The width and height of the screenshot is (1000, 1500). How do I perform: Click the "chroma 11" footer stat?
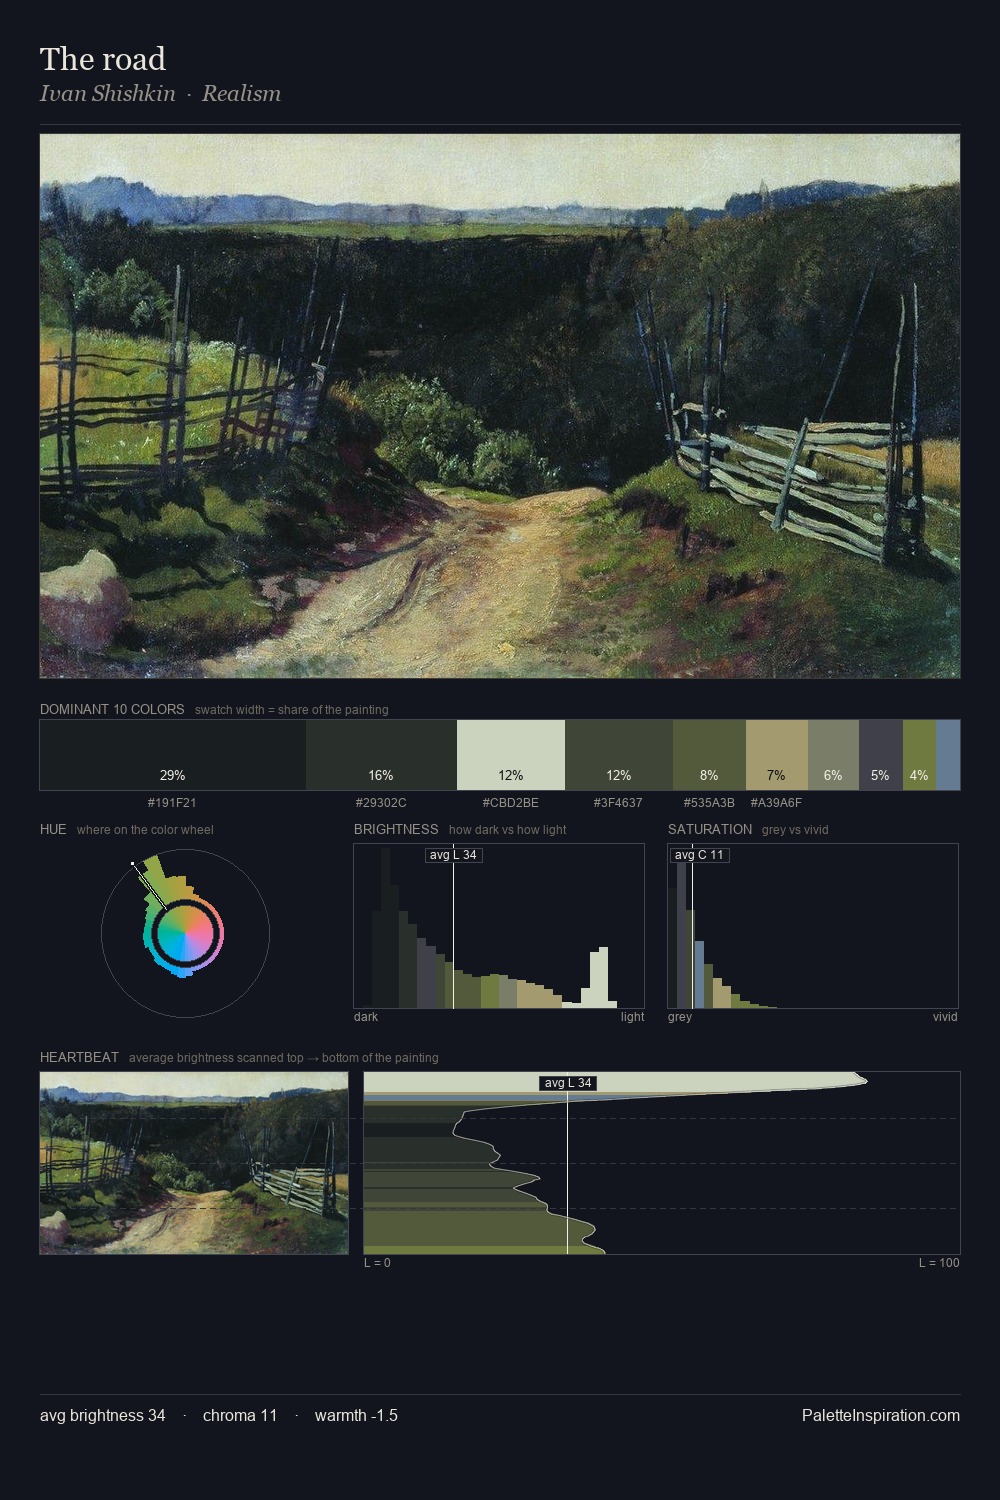pos(240,1415)
